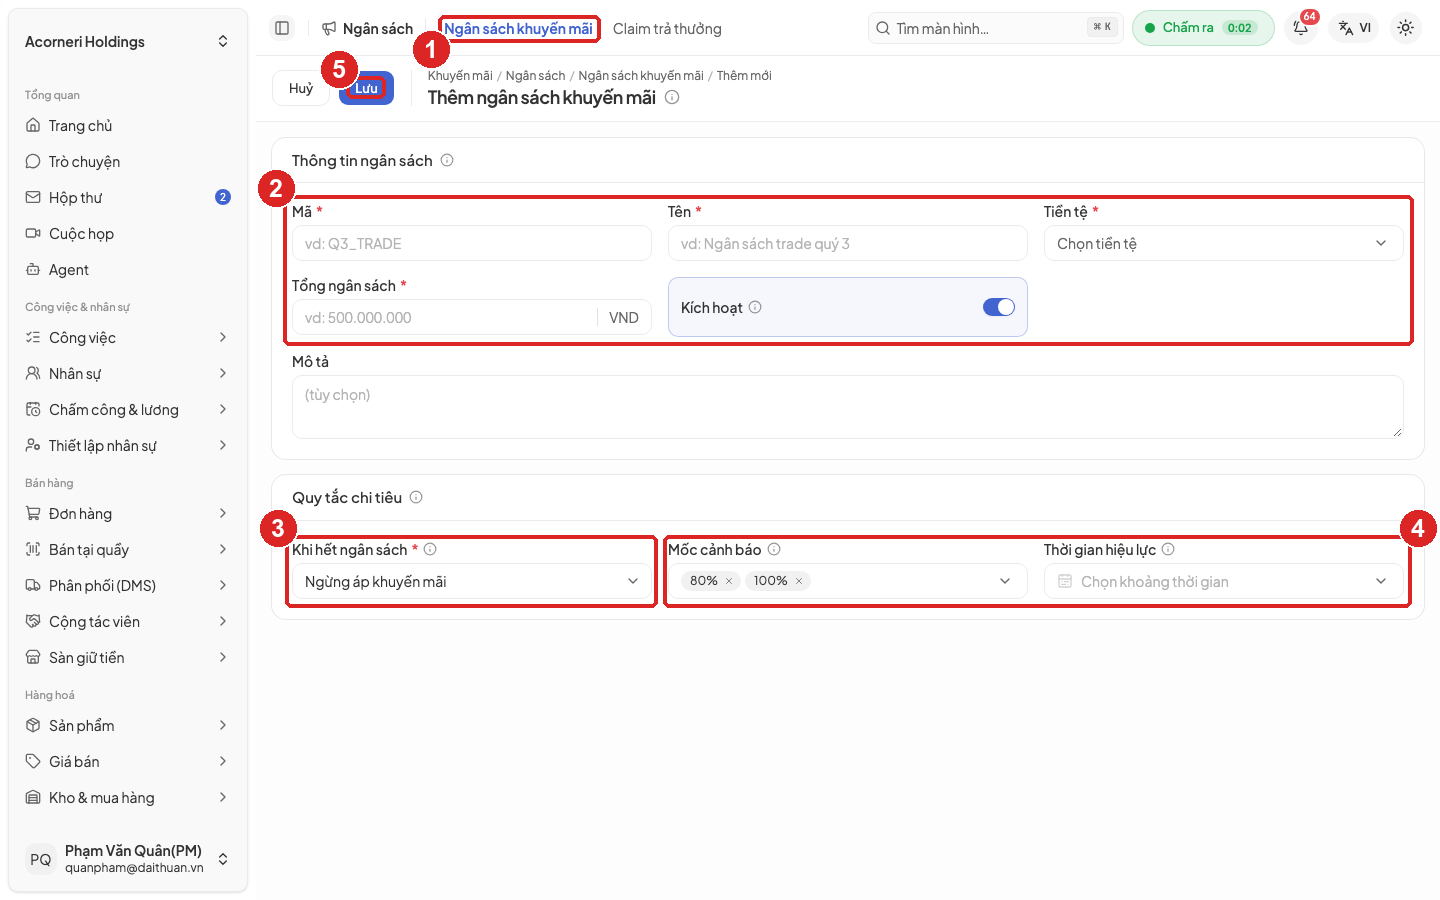Open Hộp thư in the sidebar
Viewport: 1440px width, 900px height.
point(128,198)
